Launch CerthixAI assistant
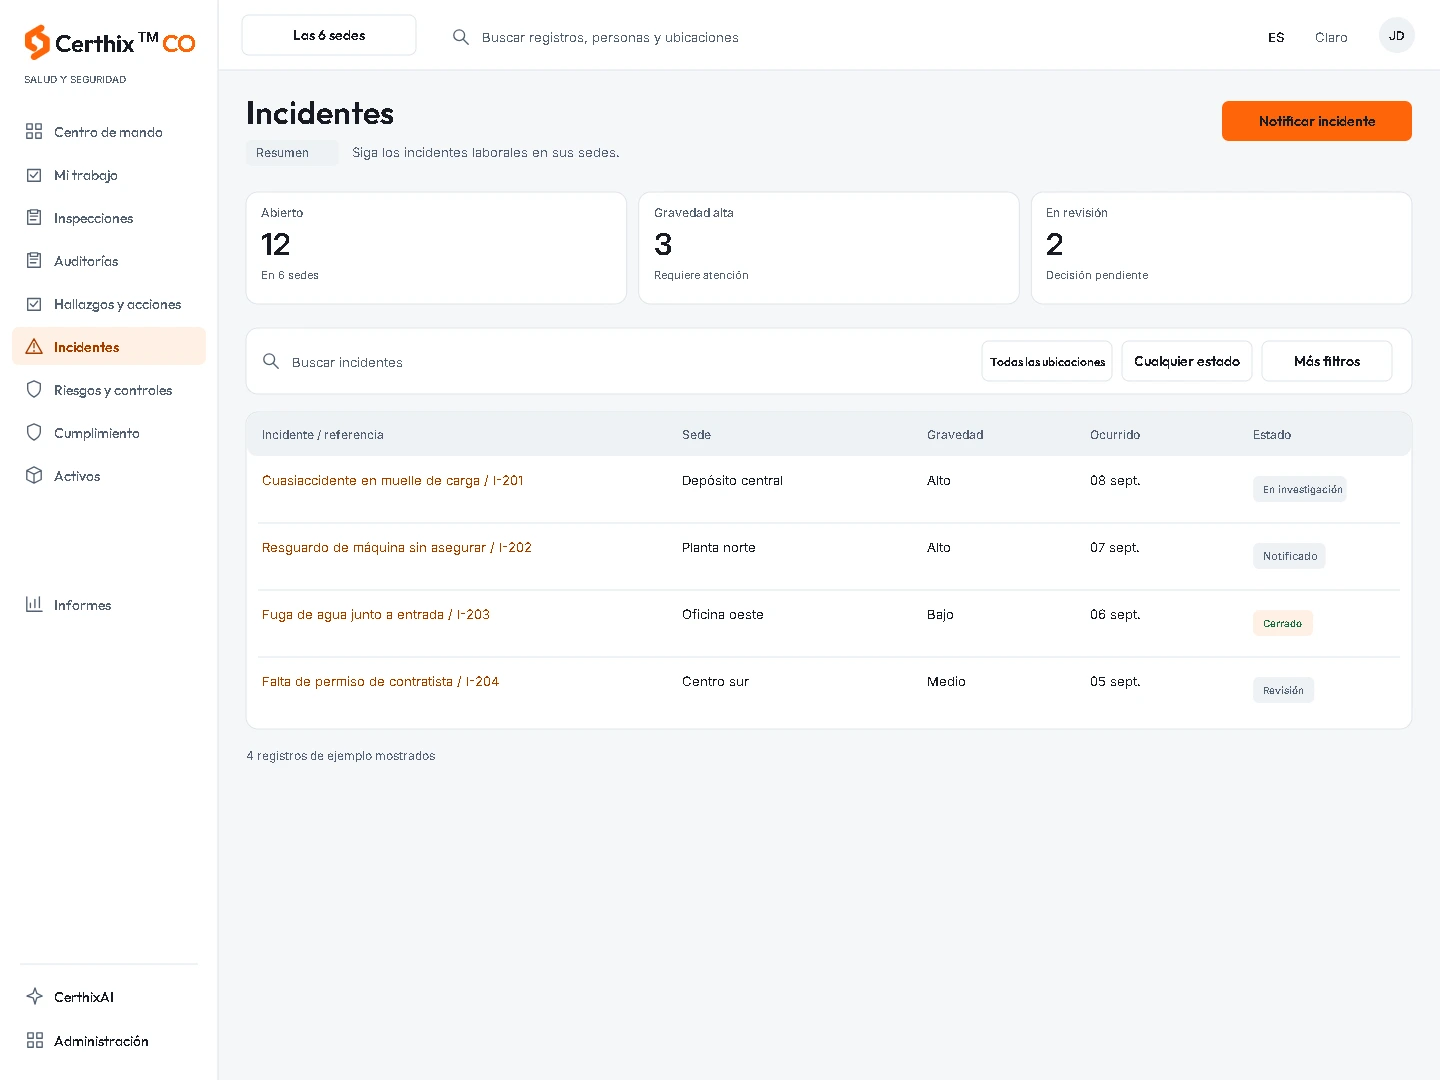Viewport: 1440px width, 1080px height. (x=109, y=997)
